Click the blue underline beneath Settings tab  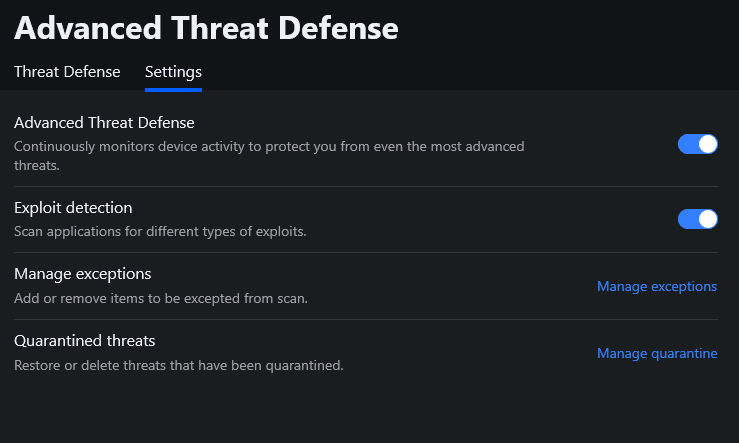click(x=173, y=90)
